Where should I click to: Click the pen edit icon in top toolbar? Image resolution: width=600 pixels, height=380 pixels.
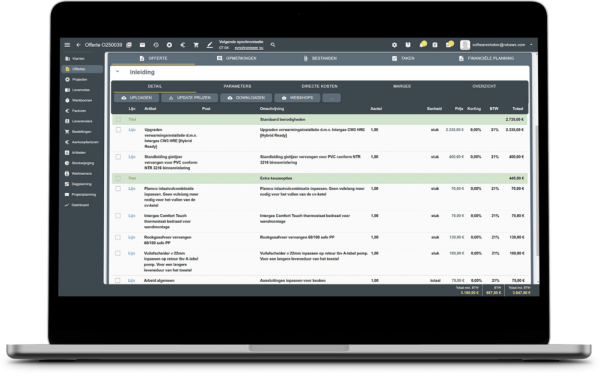(x=210, y=45)
